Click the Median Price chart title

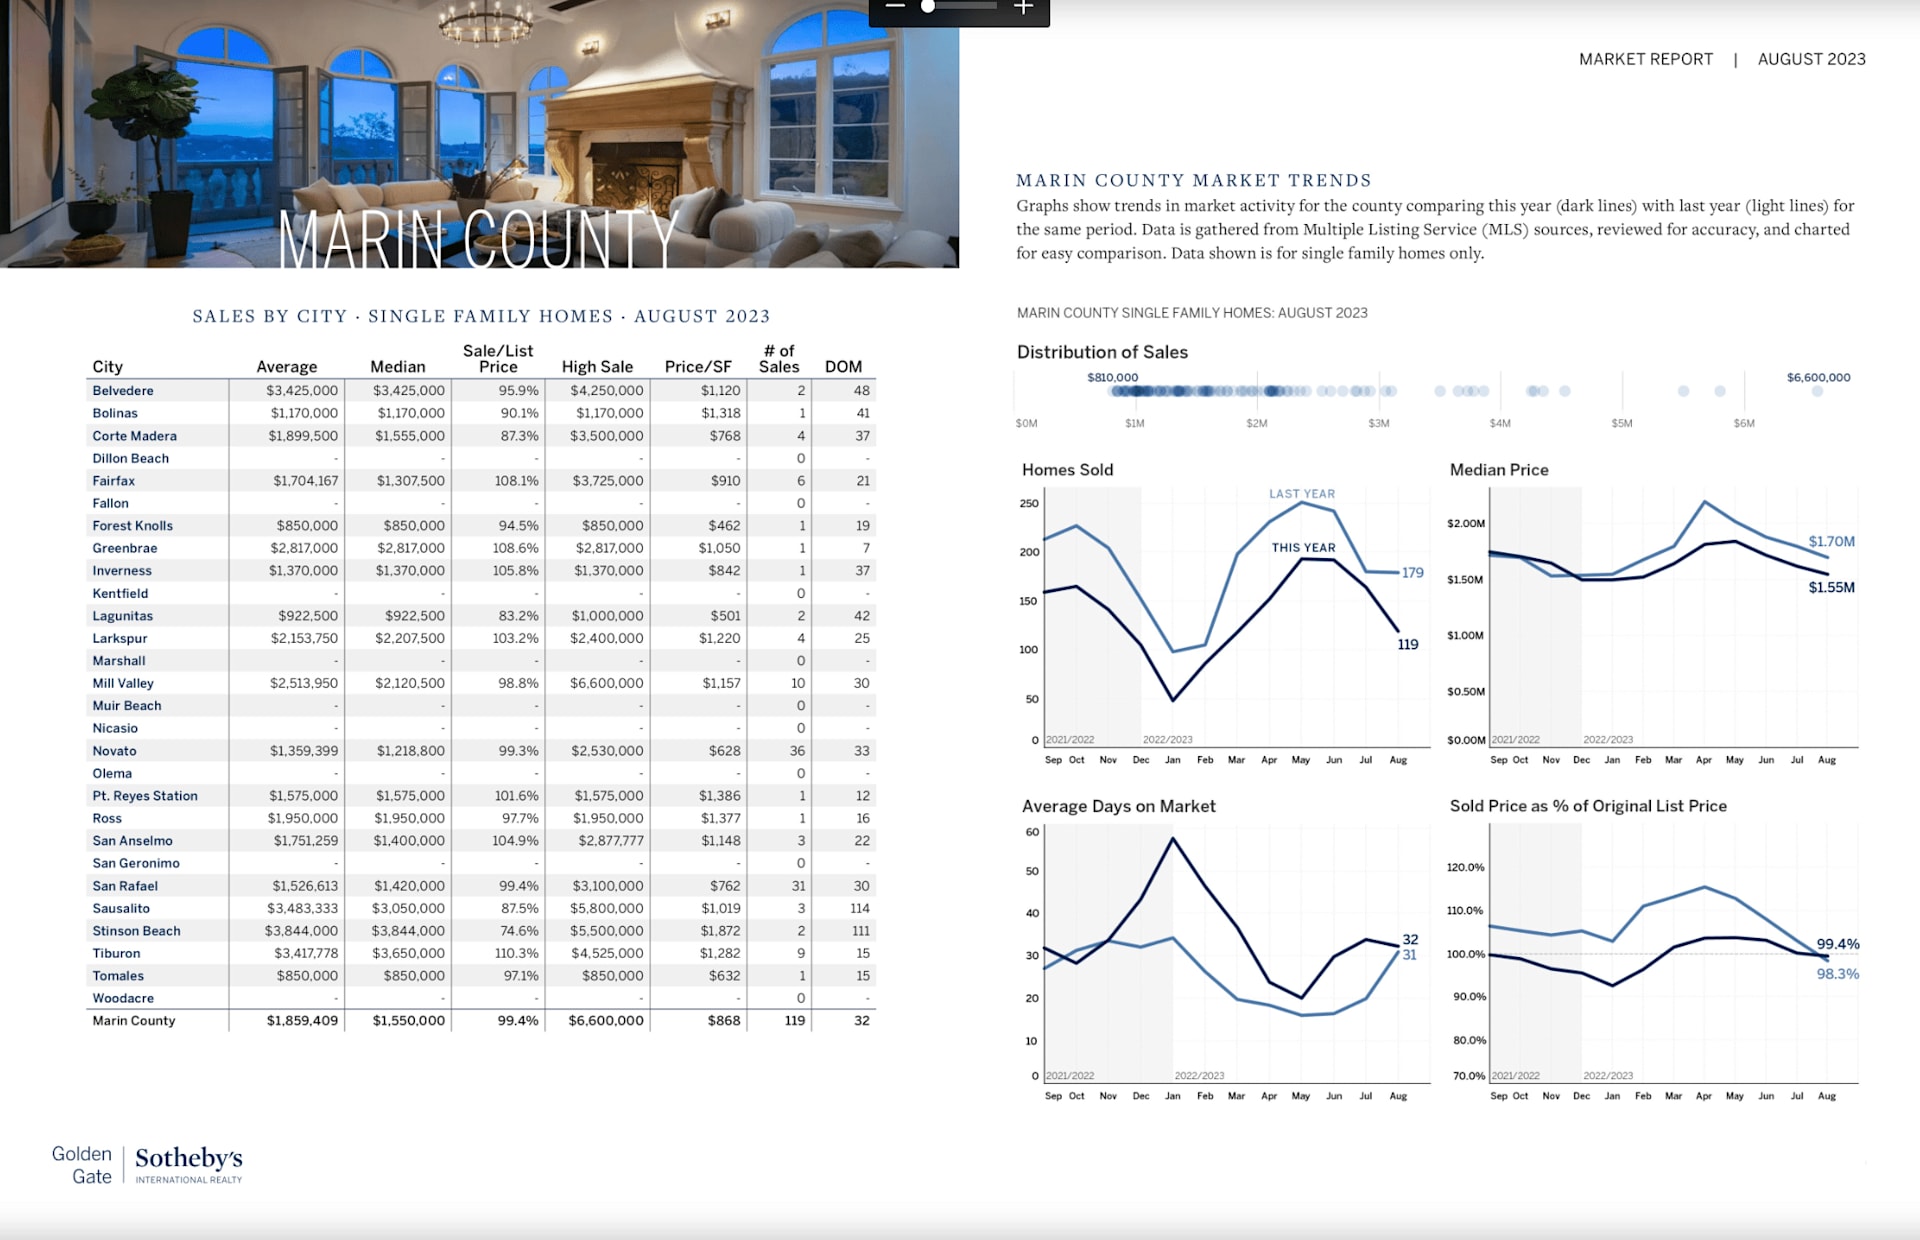tap(1498, 469)
